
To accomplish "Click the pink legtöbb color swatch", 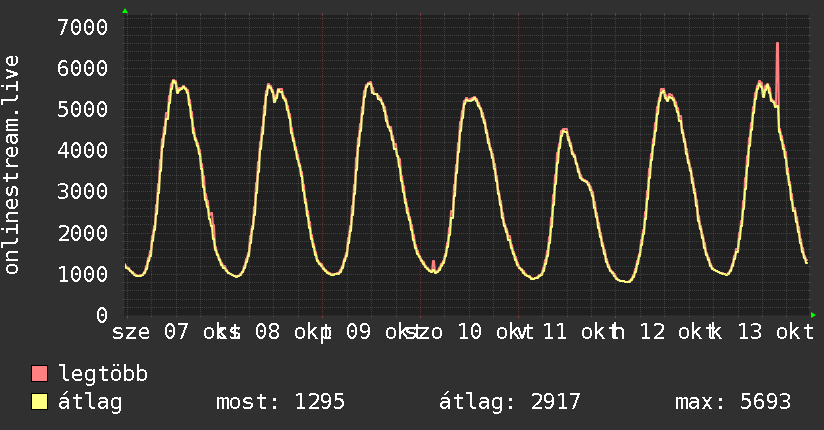I will click(39, 373).
